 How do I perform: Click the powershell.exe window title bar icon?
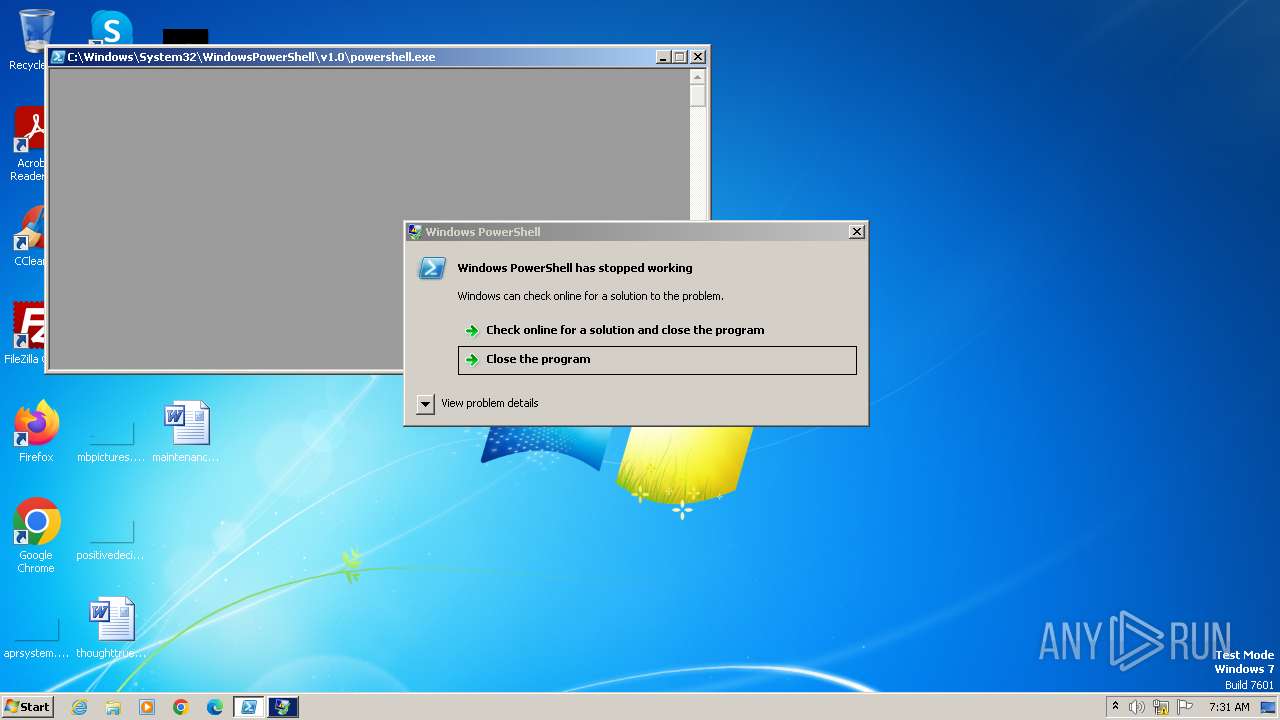pos(58,57)
